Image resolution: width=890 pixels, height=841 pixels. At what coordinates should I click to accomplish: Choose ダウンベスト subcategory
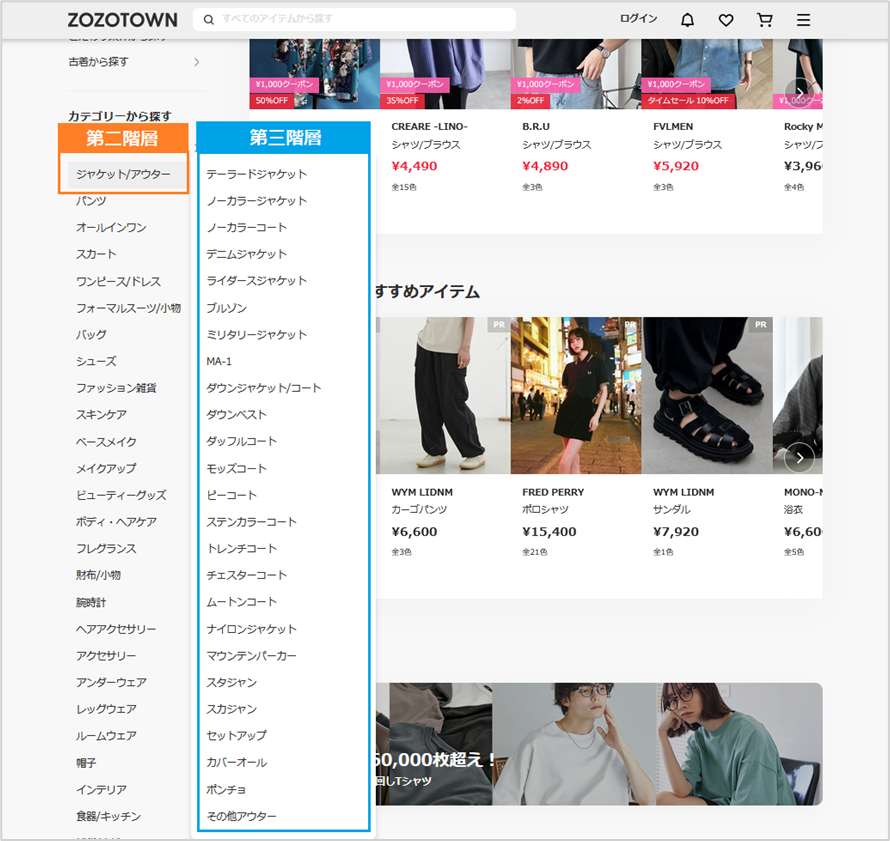click(x=237, y=415)
